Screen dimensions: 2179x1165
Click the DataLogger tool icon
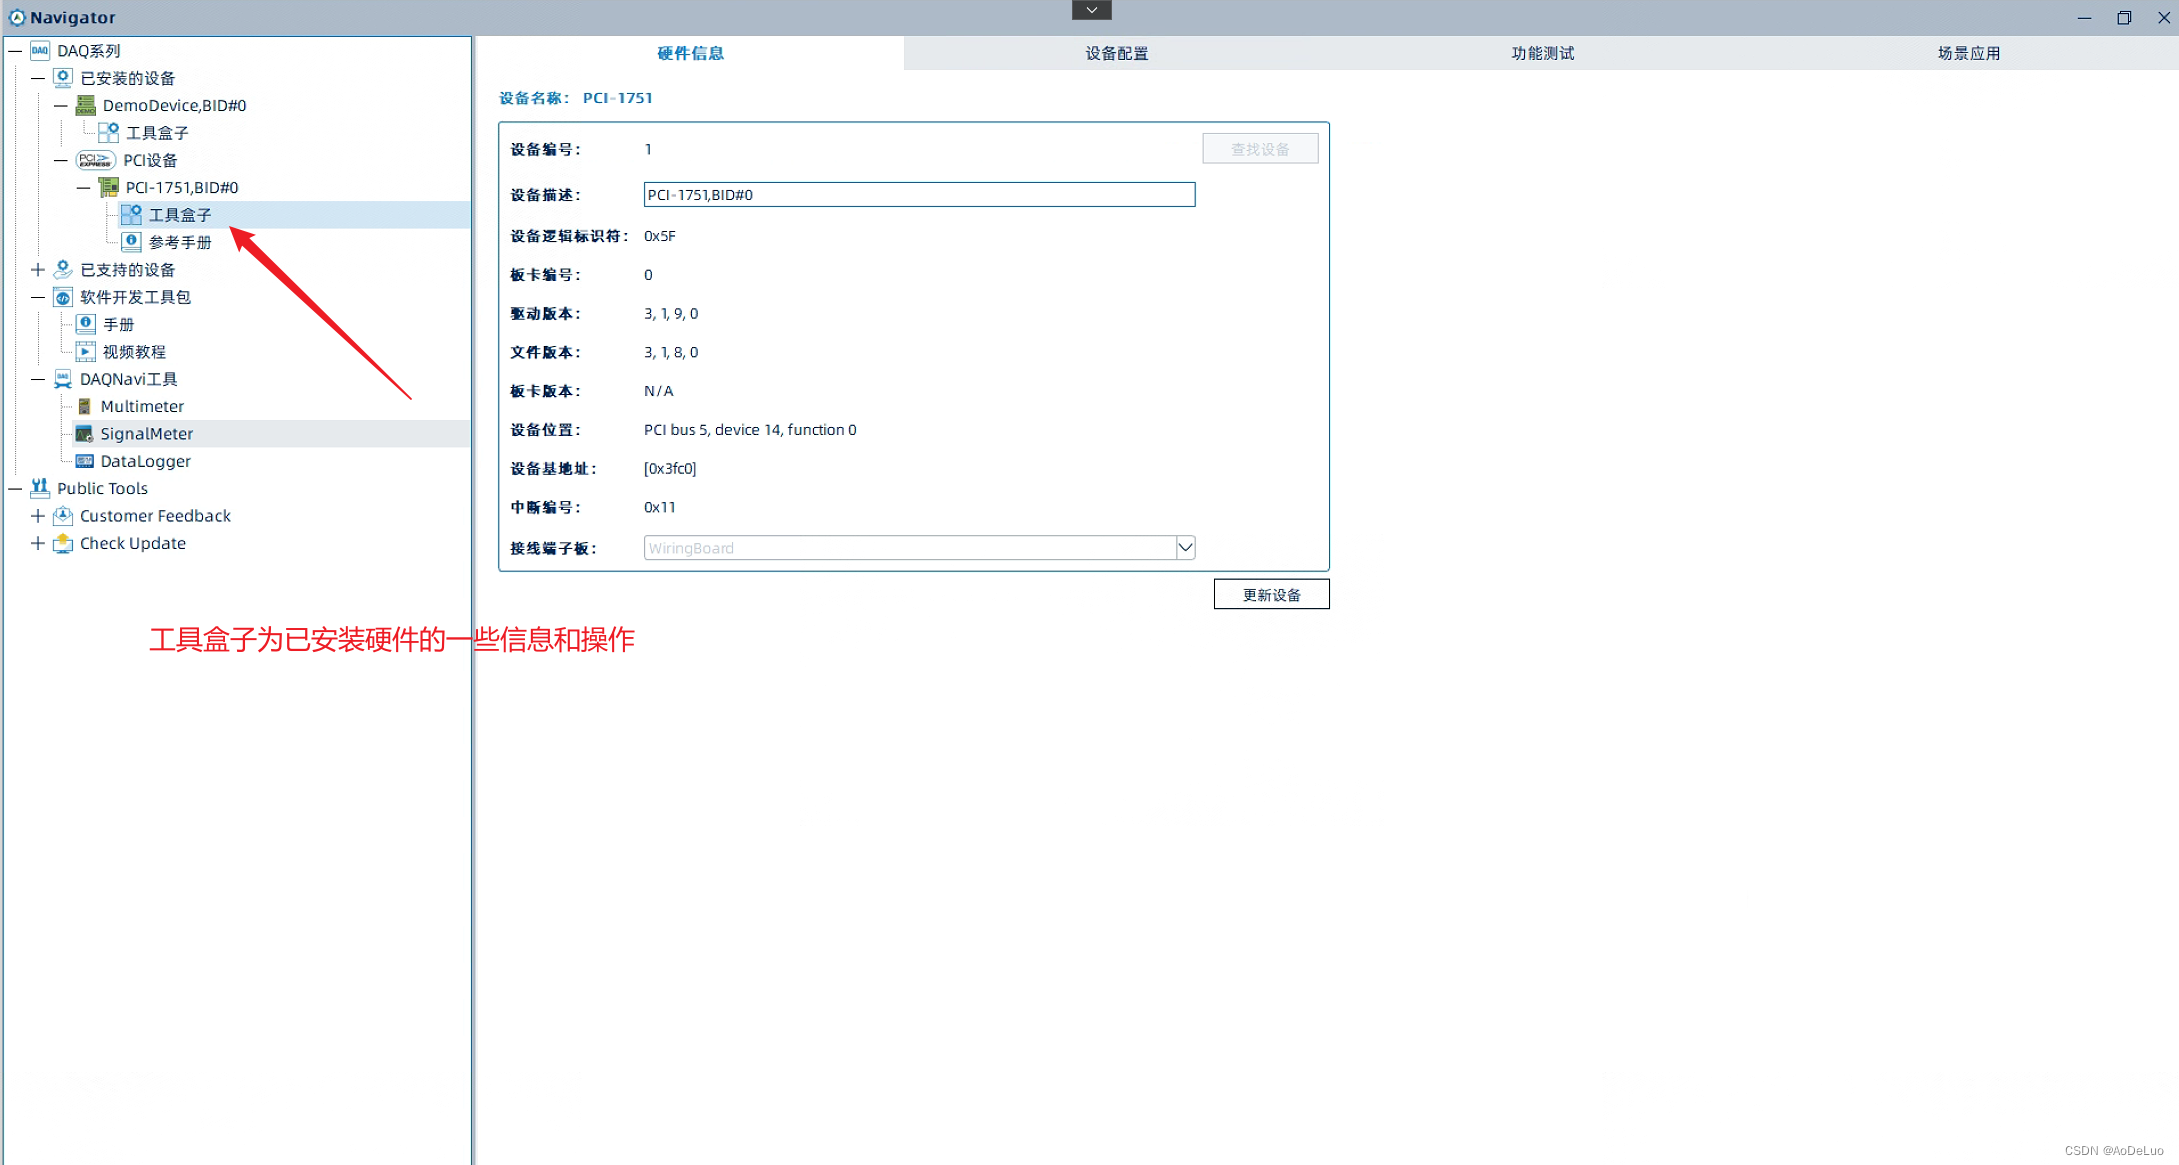pos(85,461)
